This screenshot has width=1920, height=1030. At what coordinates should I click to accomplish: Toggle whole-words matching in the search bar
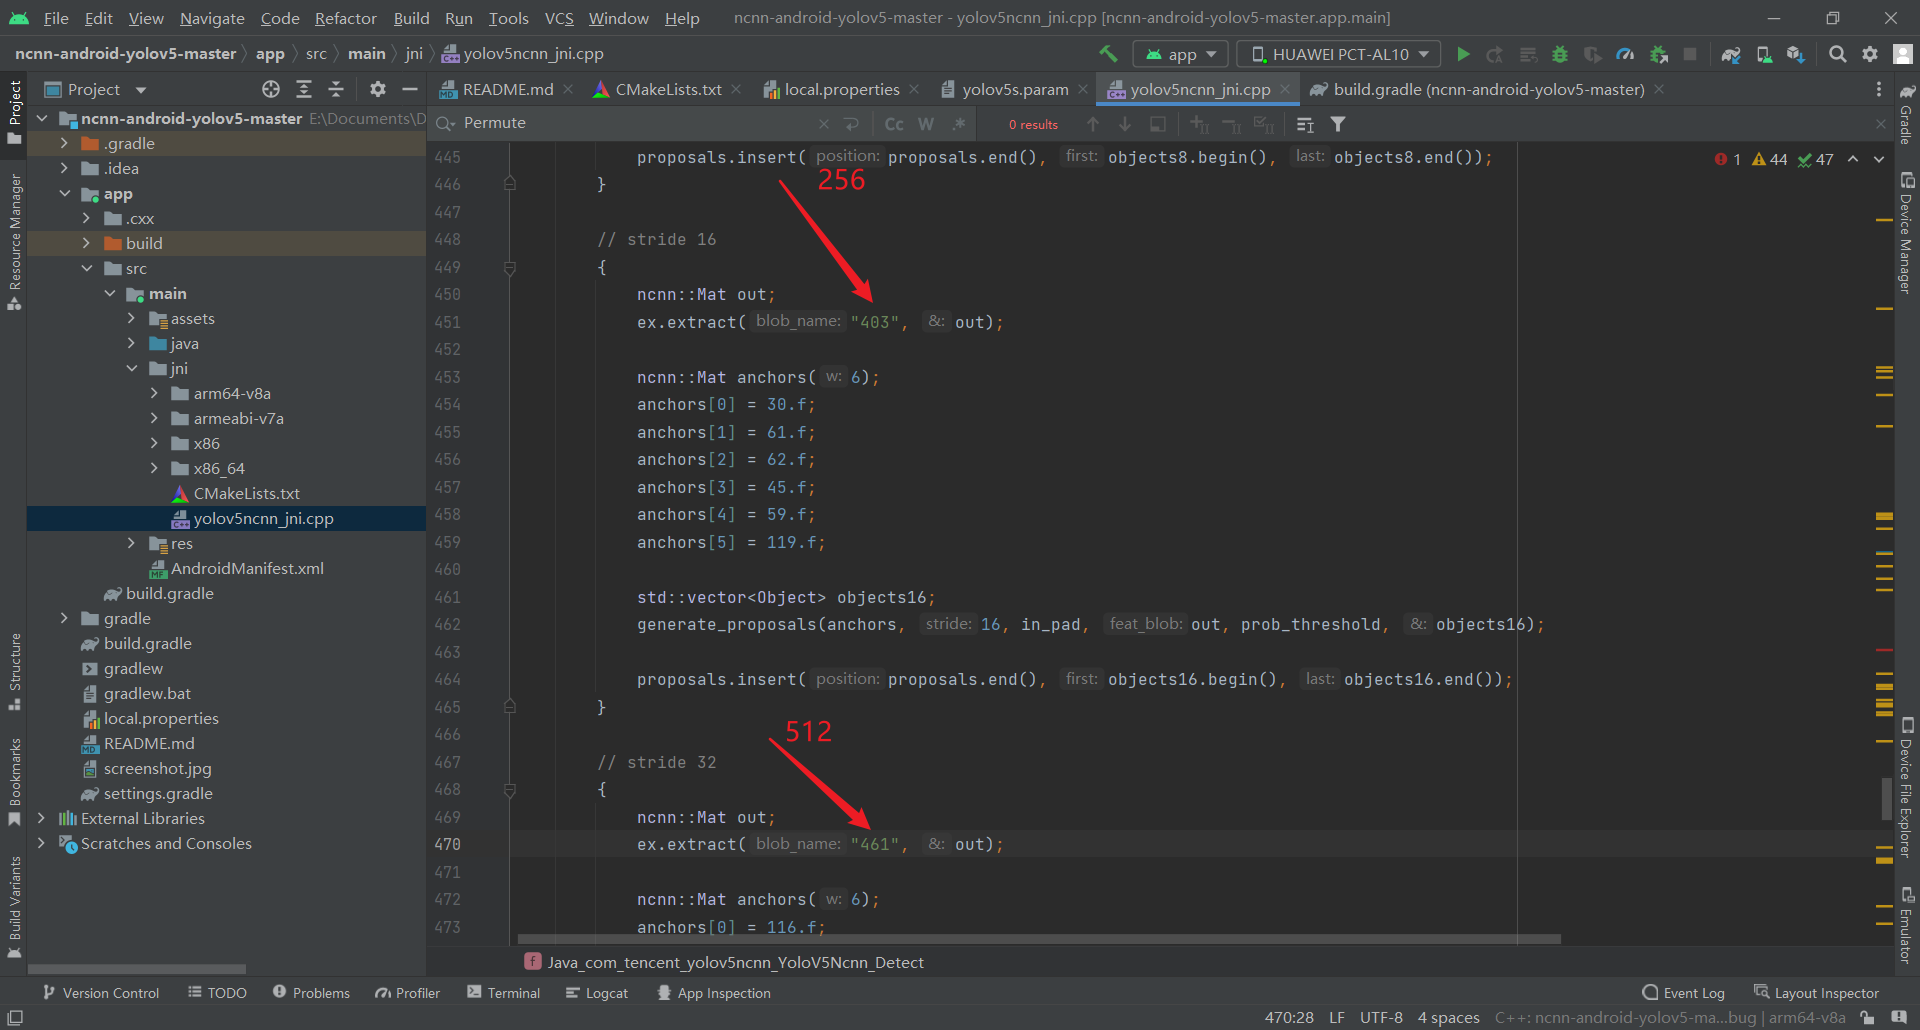click(925, 123)
